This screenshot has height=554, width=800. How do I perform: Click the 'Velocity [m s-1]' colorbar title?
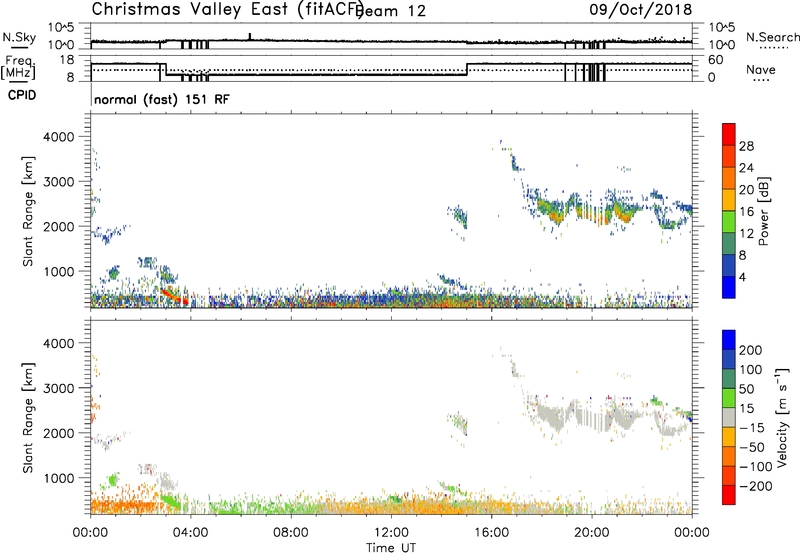click(782, 417)
